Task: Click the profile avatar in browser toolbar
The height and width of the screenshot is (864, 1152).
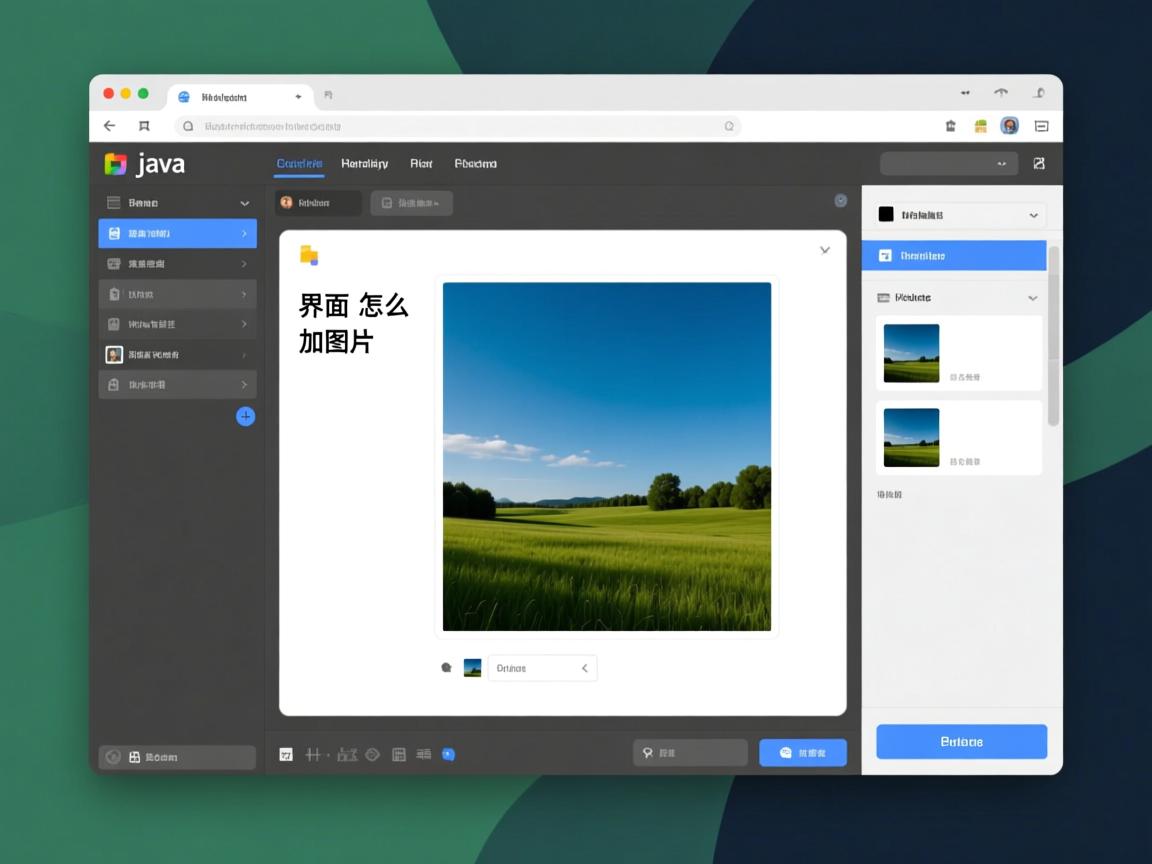Action: coord(1009,126)
